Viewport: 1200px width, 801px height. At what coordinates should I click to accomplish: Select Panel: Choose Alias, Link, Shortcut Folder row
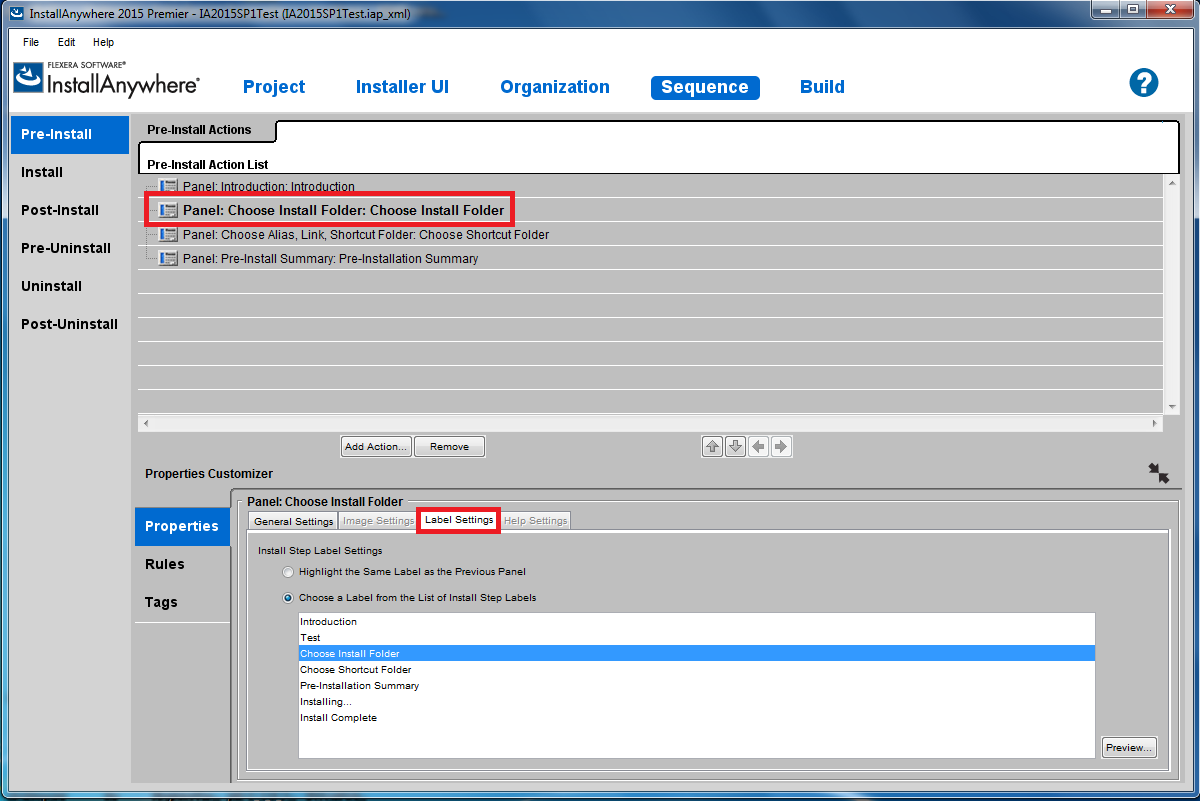(651, 234)
